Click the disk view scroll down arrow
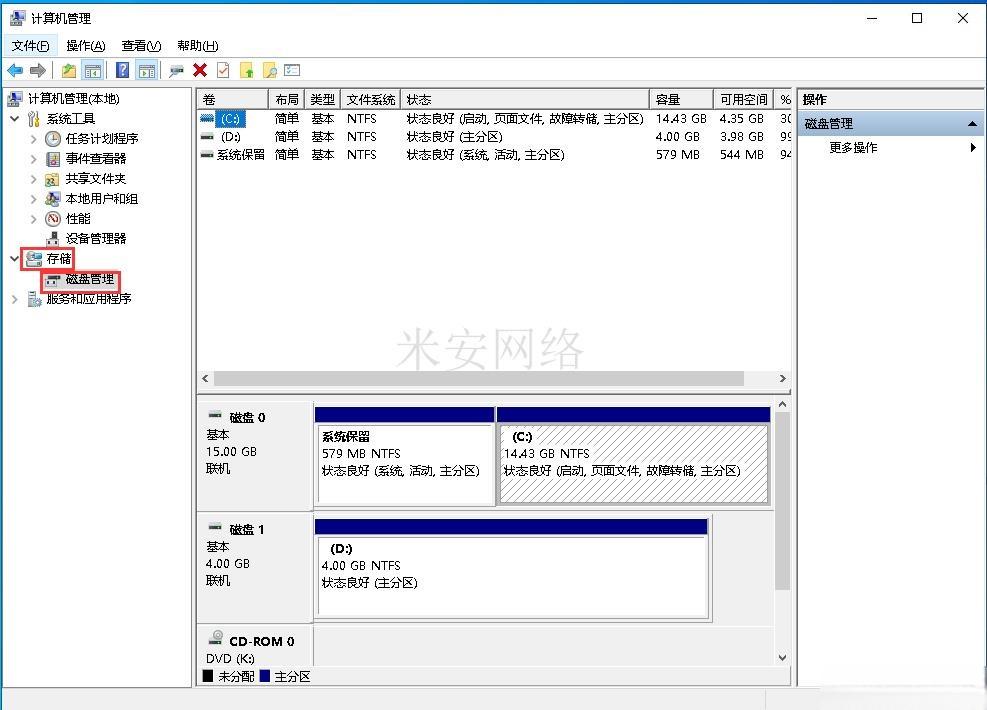 782,658
